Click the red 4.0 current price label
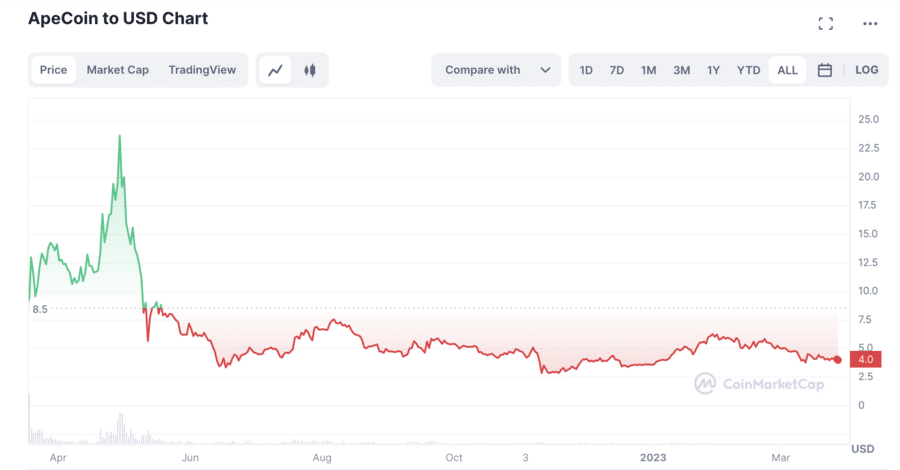Screen dimensions: 900x470 [866, 360]
